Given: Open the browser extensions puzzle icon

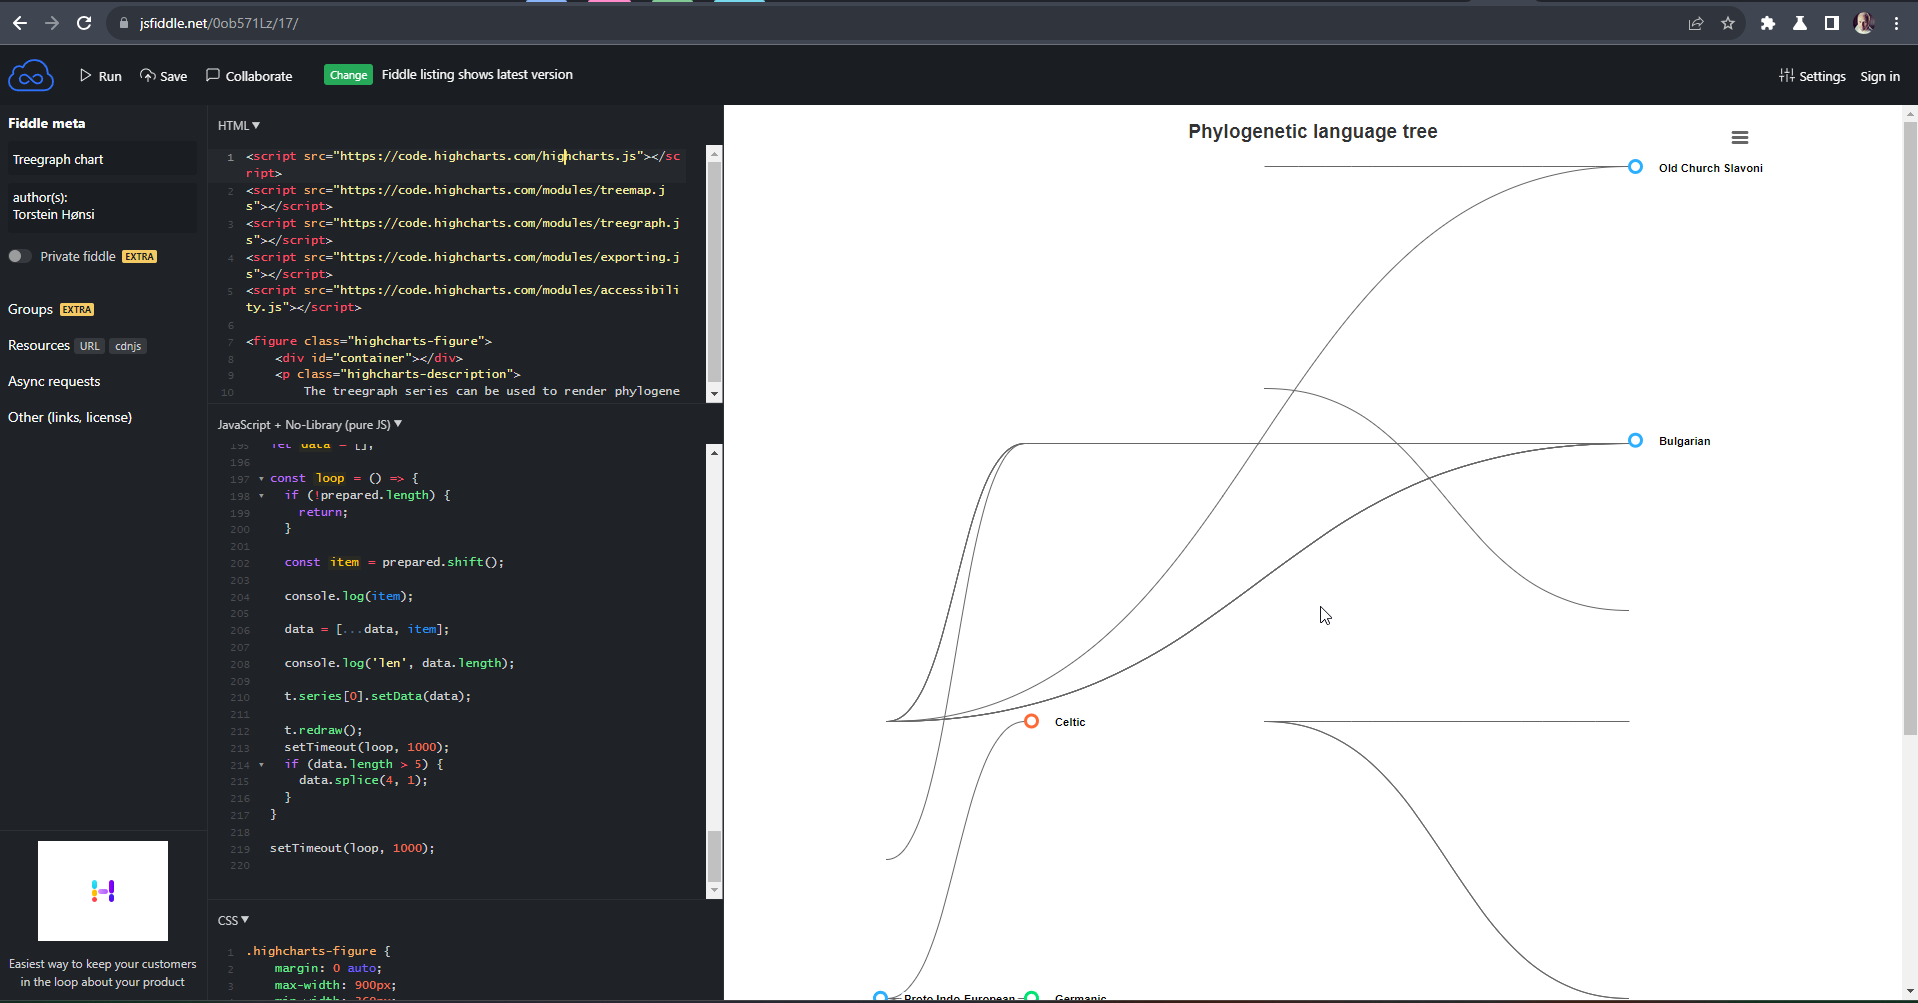Looking at the screenshot, I should pos(1766,23).
